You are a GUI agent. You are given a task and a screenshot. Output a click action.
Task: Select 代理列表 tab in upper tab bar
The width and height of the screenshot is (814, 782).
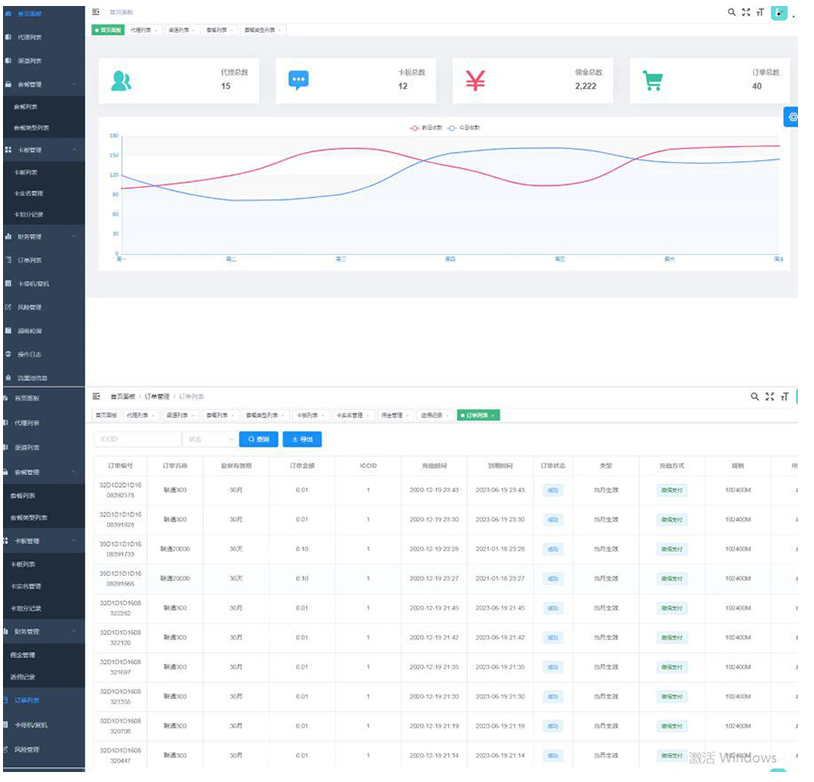click(139, 30)
